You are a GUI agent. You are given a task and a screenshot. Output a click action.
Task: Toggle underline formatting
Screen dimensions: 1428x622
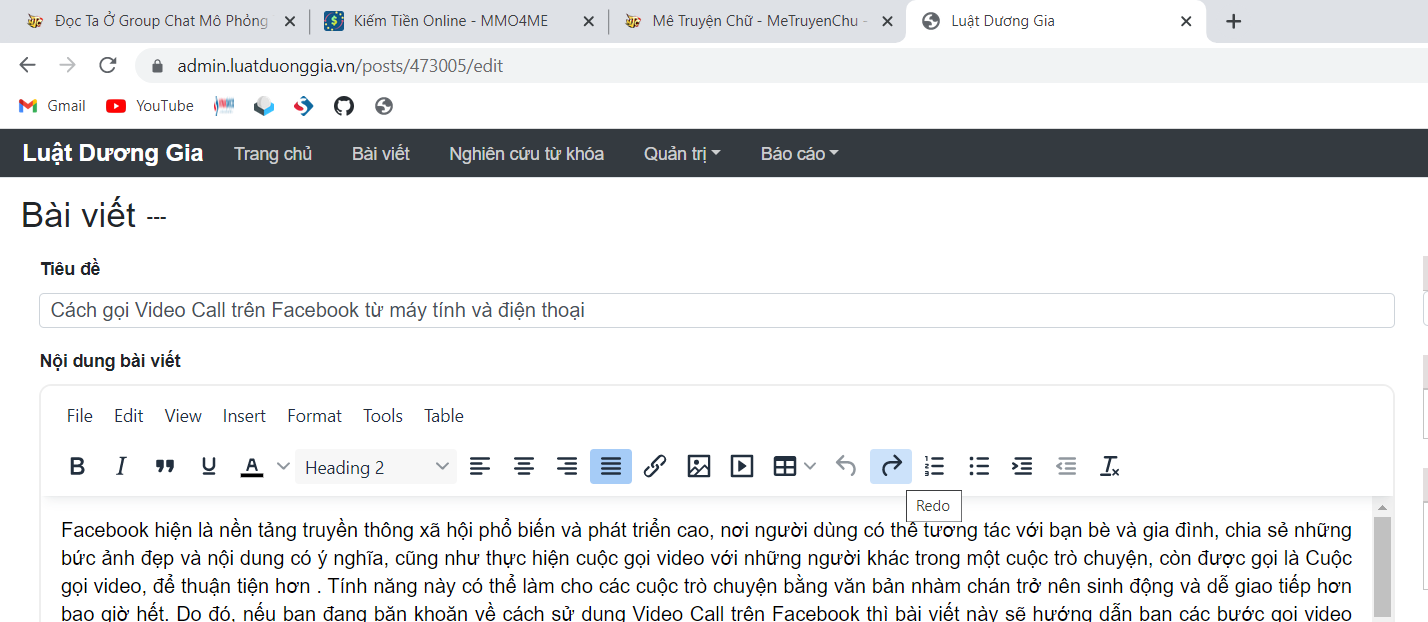209,466
